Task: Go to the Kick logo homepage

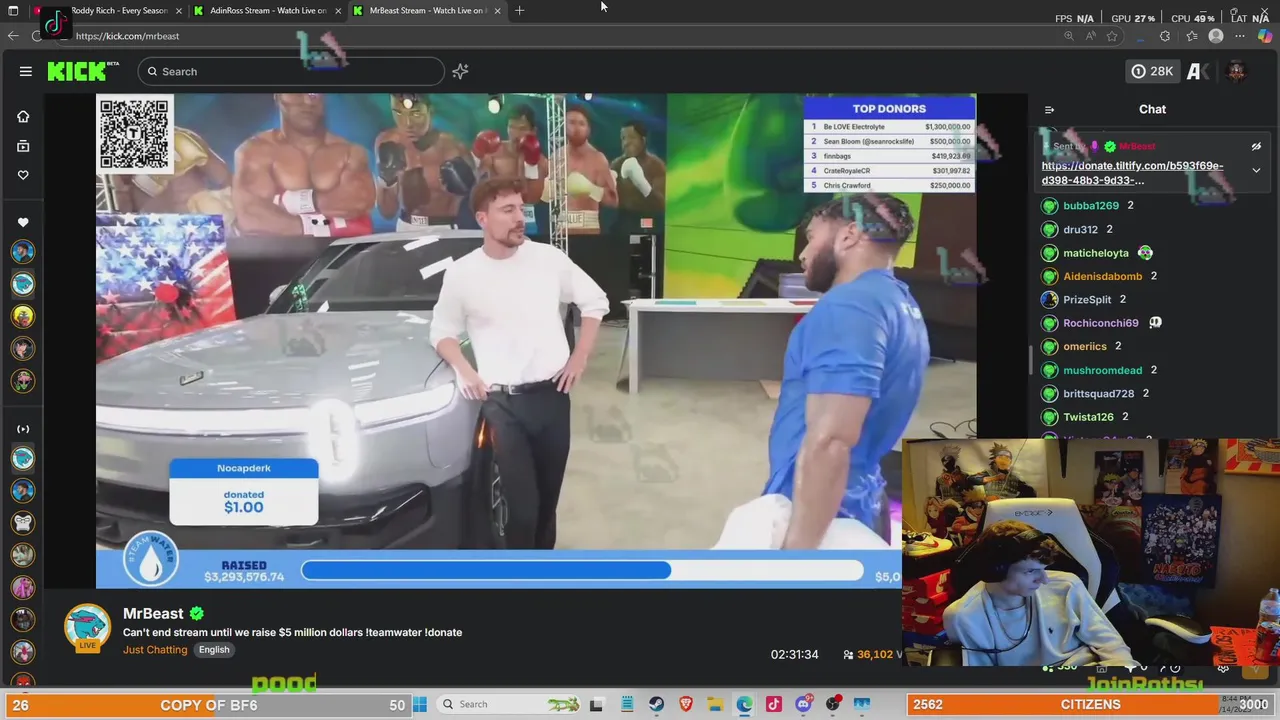Action: 83,71
